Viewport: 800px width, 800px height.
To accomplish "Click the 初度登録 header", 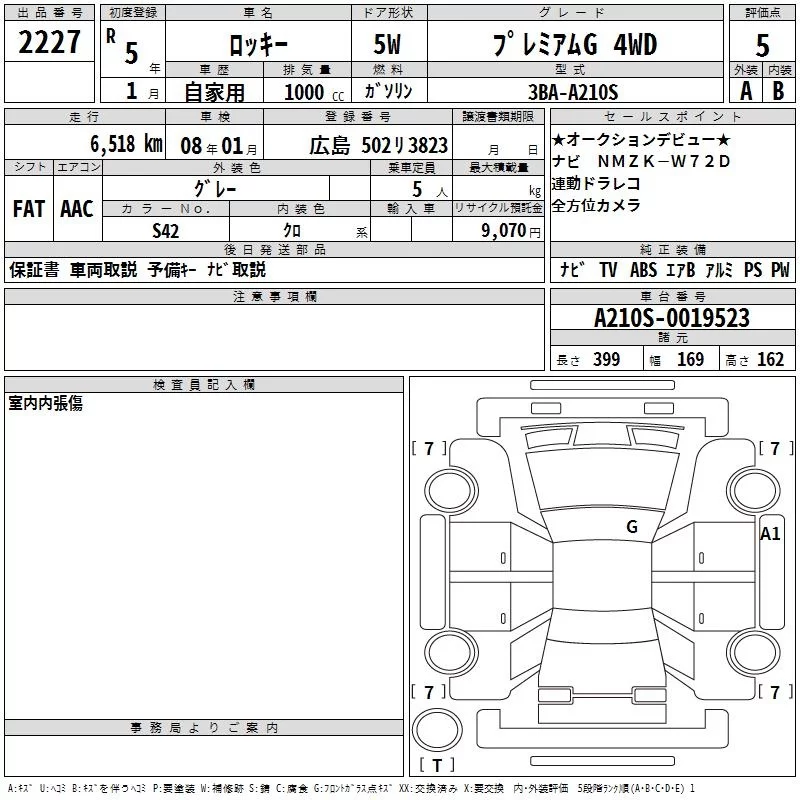I will (x=133, y=13).
